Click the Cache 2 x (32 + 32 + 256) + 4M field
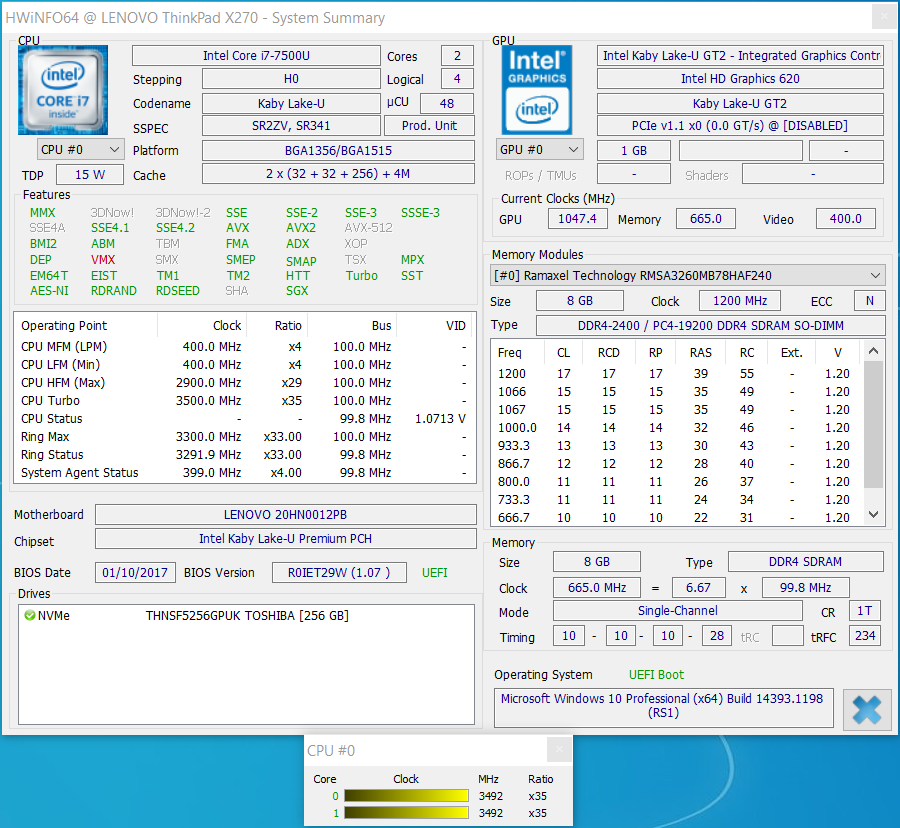This screenshot has width=900, height=828. coord(338,174)
